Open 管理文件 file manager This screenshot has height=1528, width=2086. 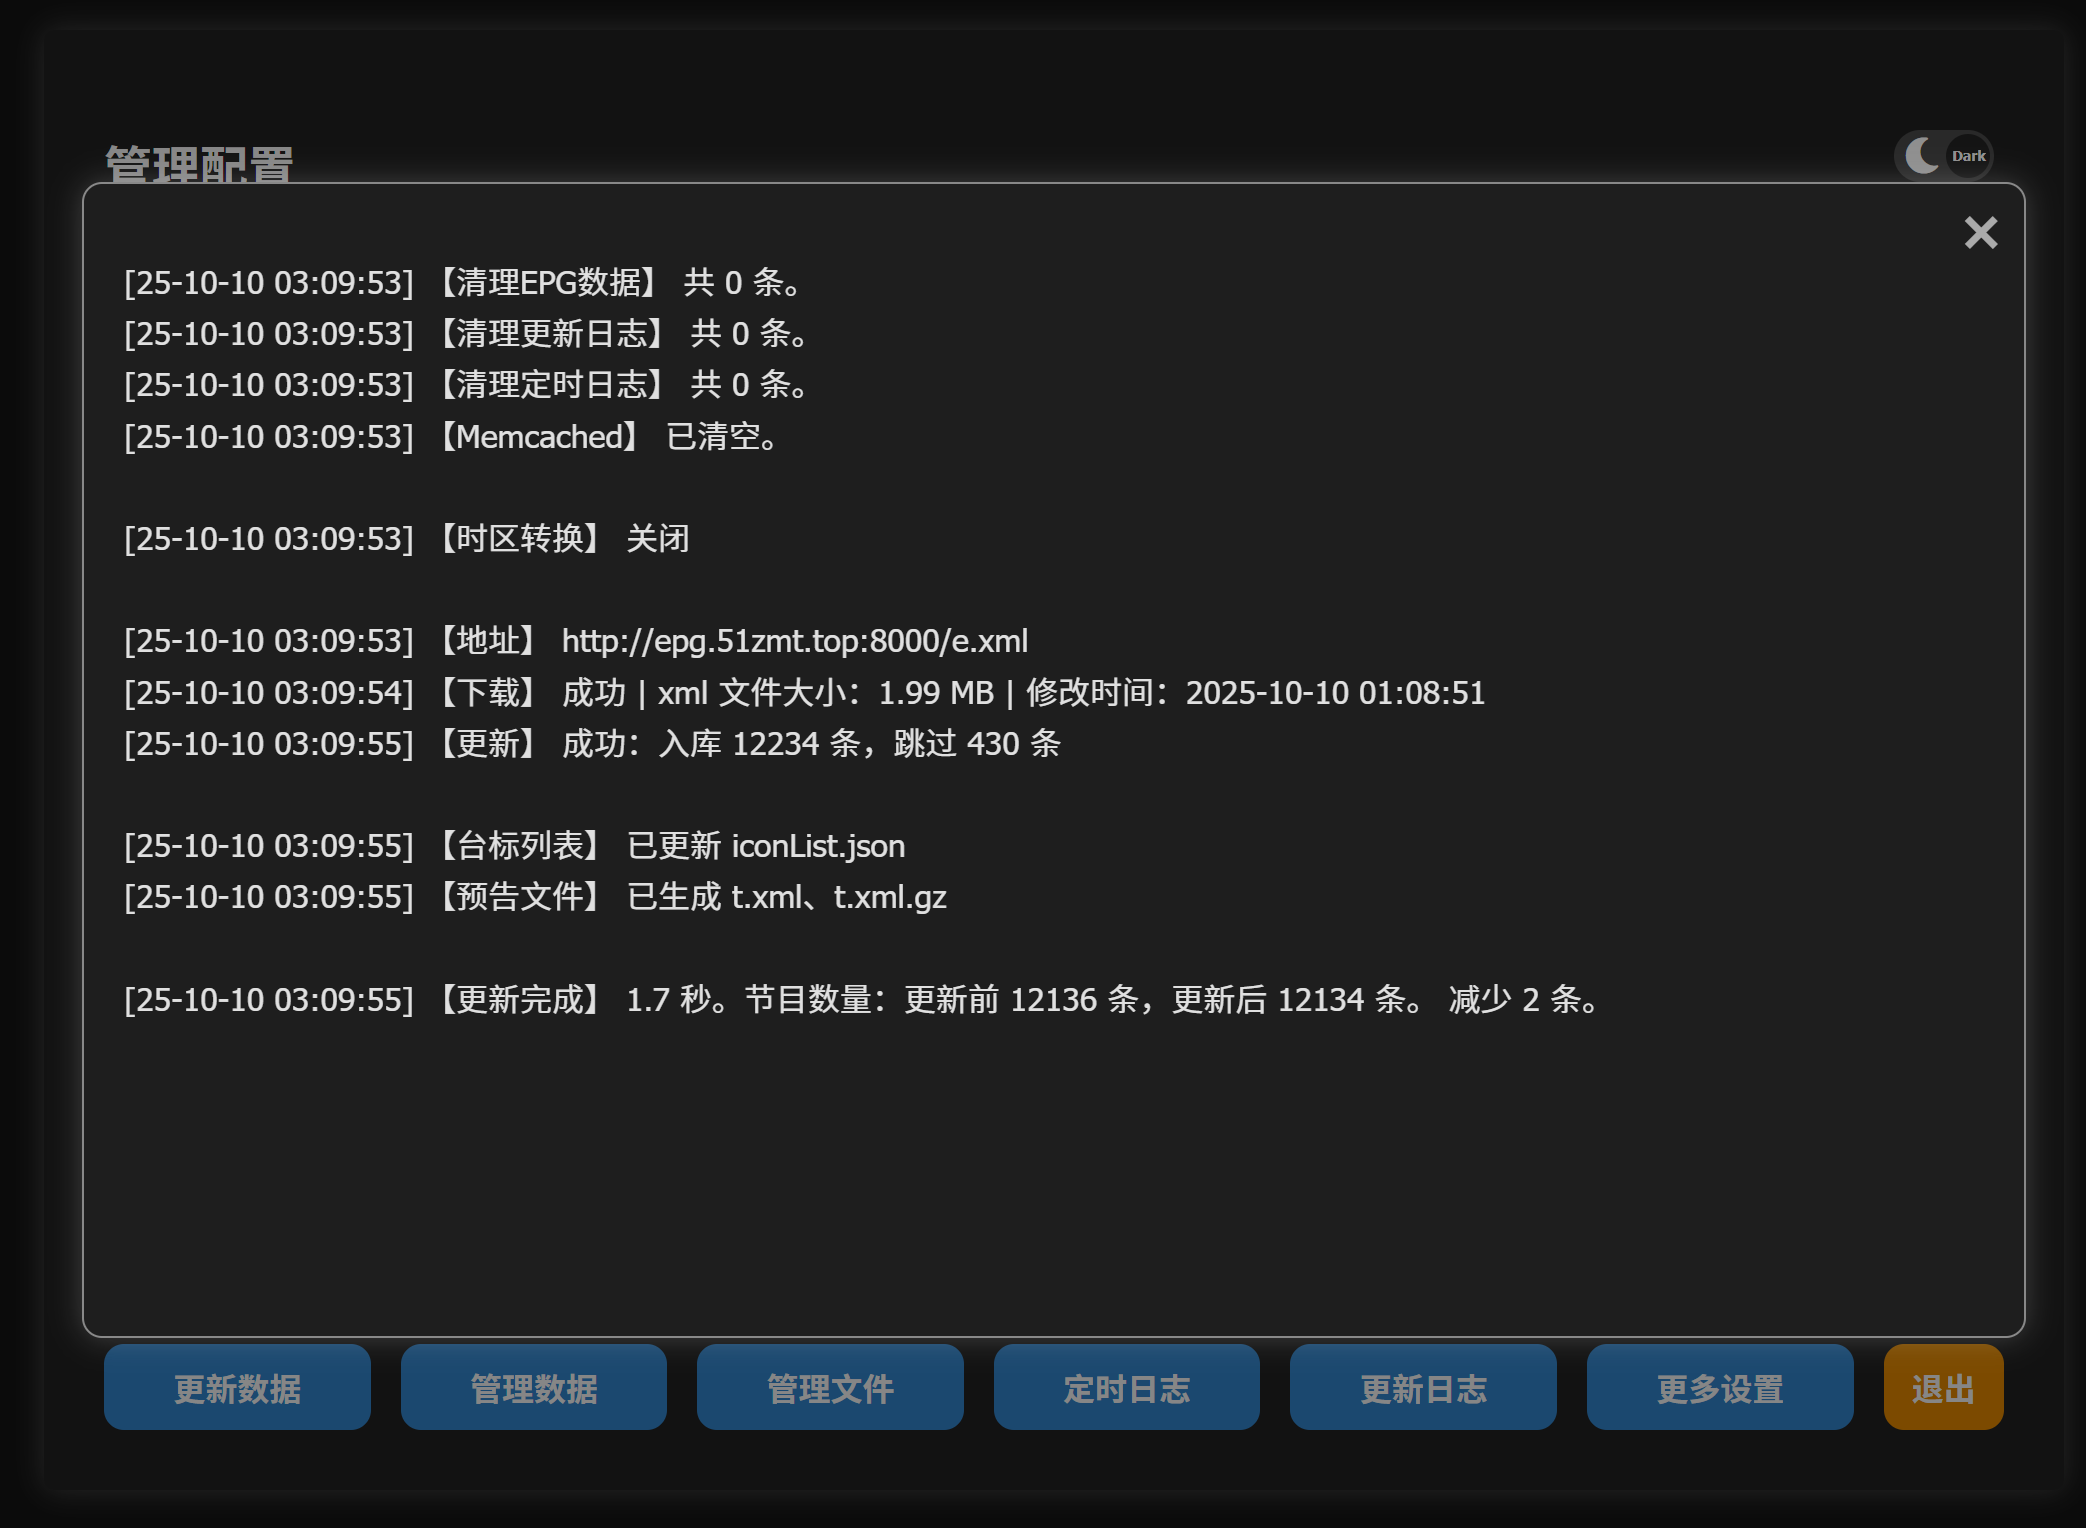pos(830,1388)
